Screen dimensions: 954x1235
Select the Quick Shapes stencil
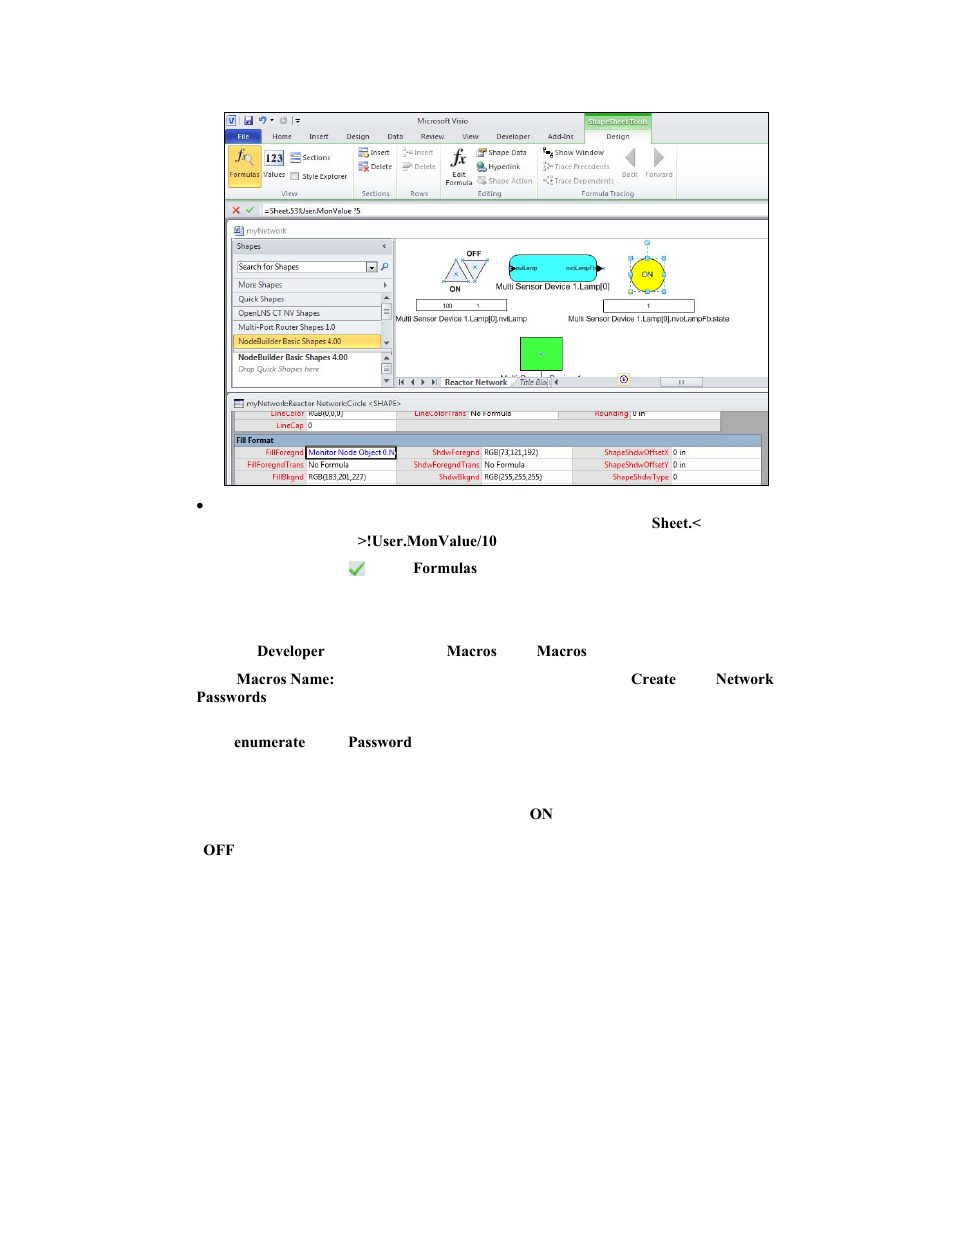[x=307, y=299]
